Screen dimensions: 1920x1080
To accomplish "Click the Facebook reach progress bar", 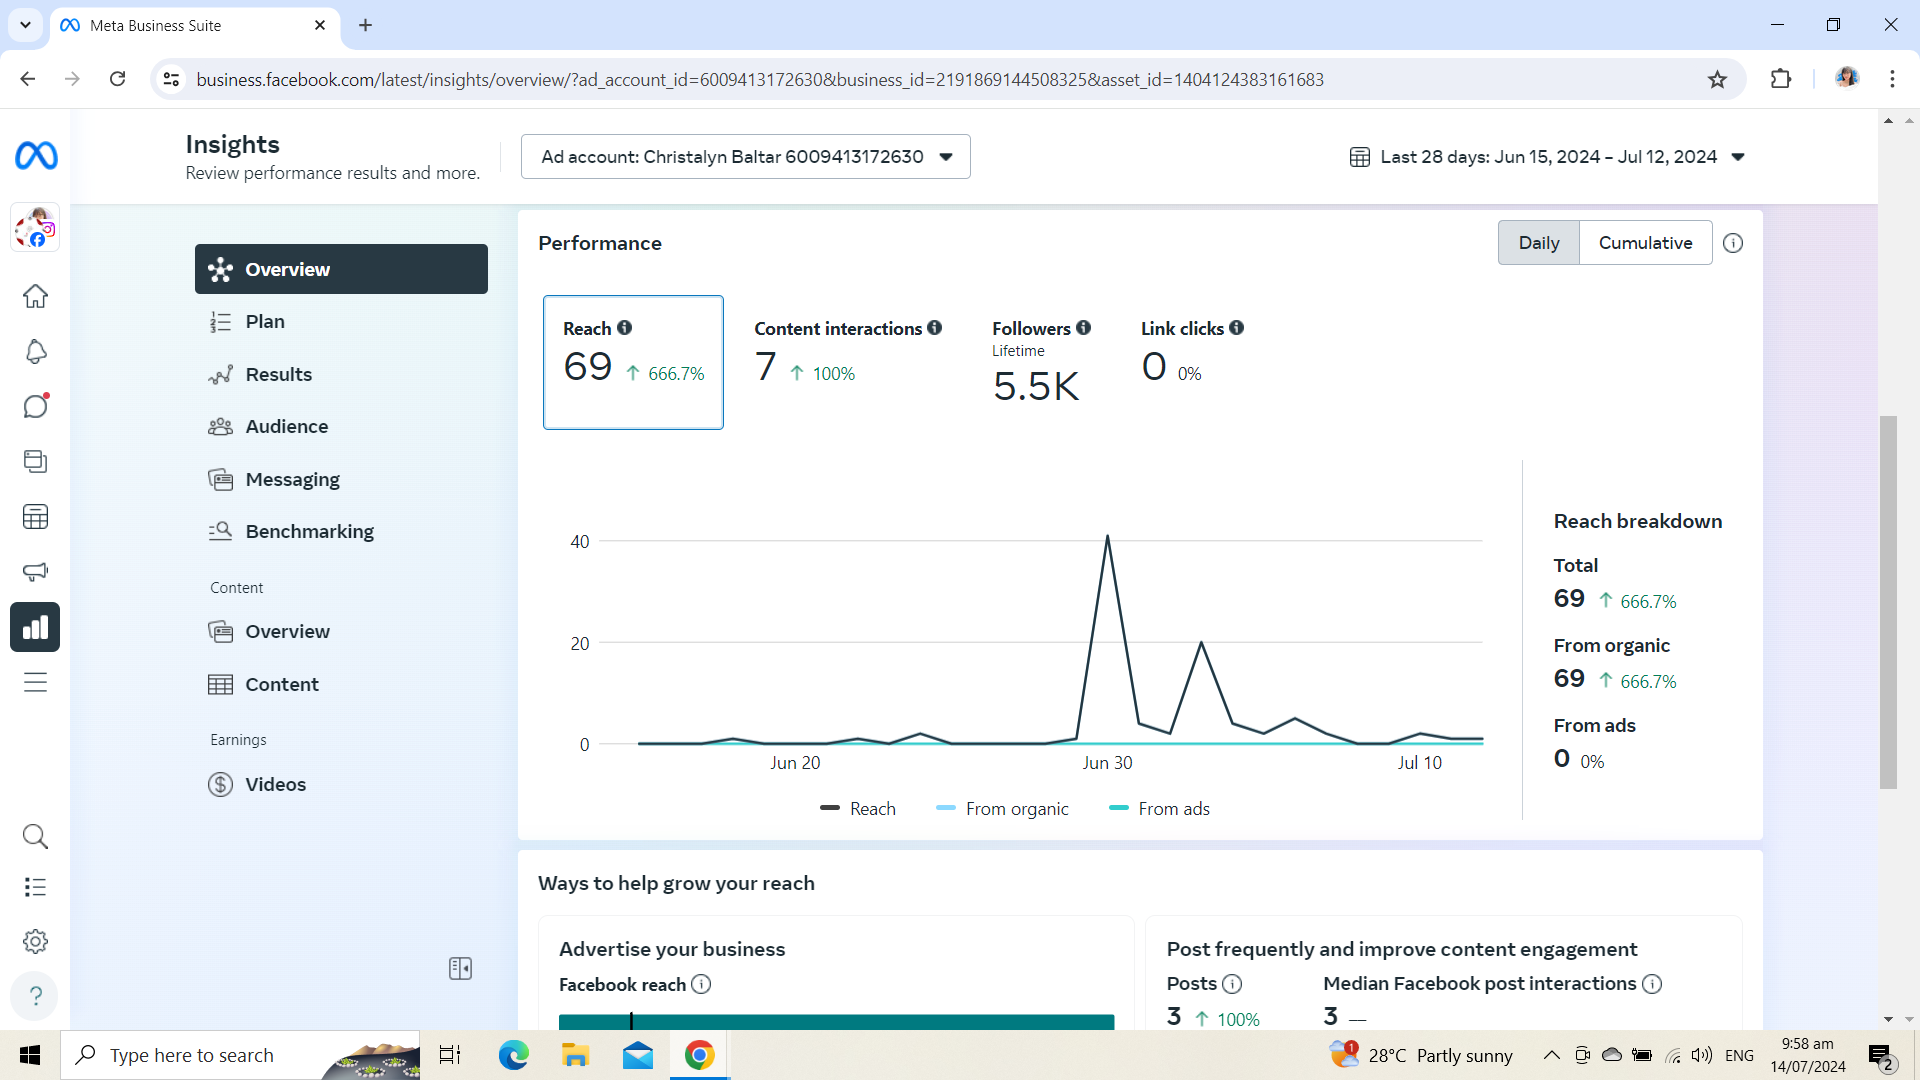I will coord(836,1022).
